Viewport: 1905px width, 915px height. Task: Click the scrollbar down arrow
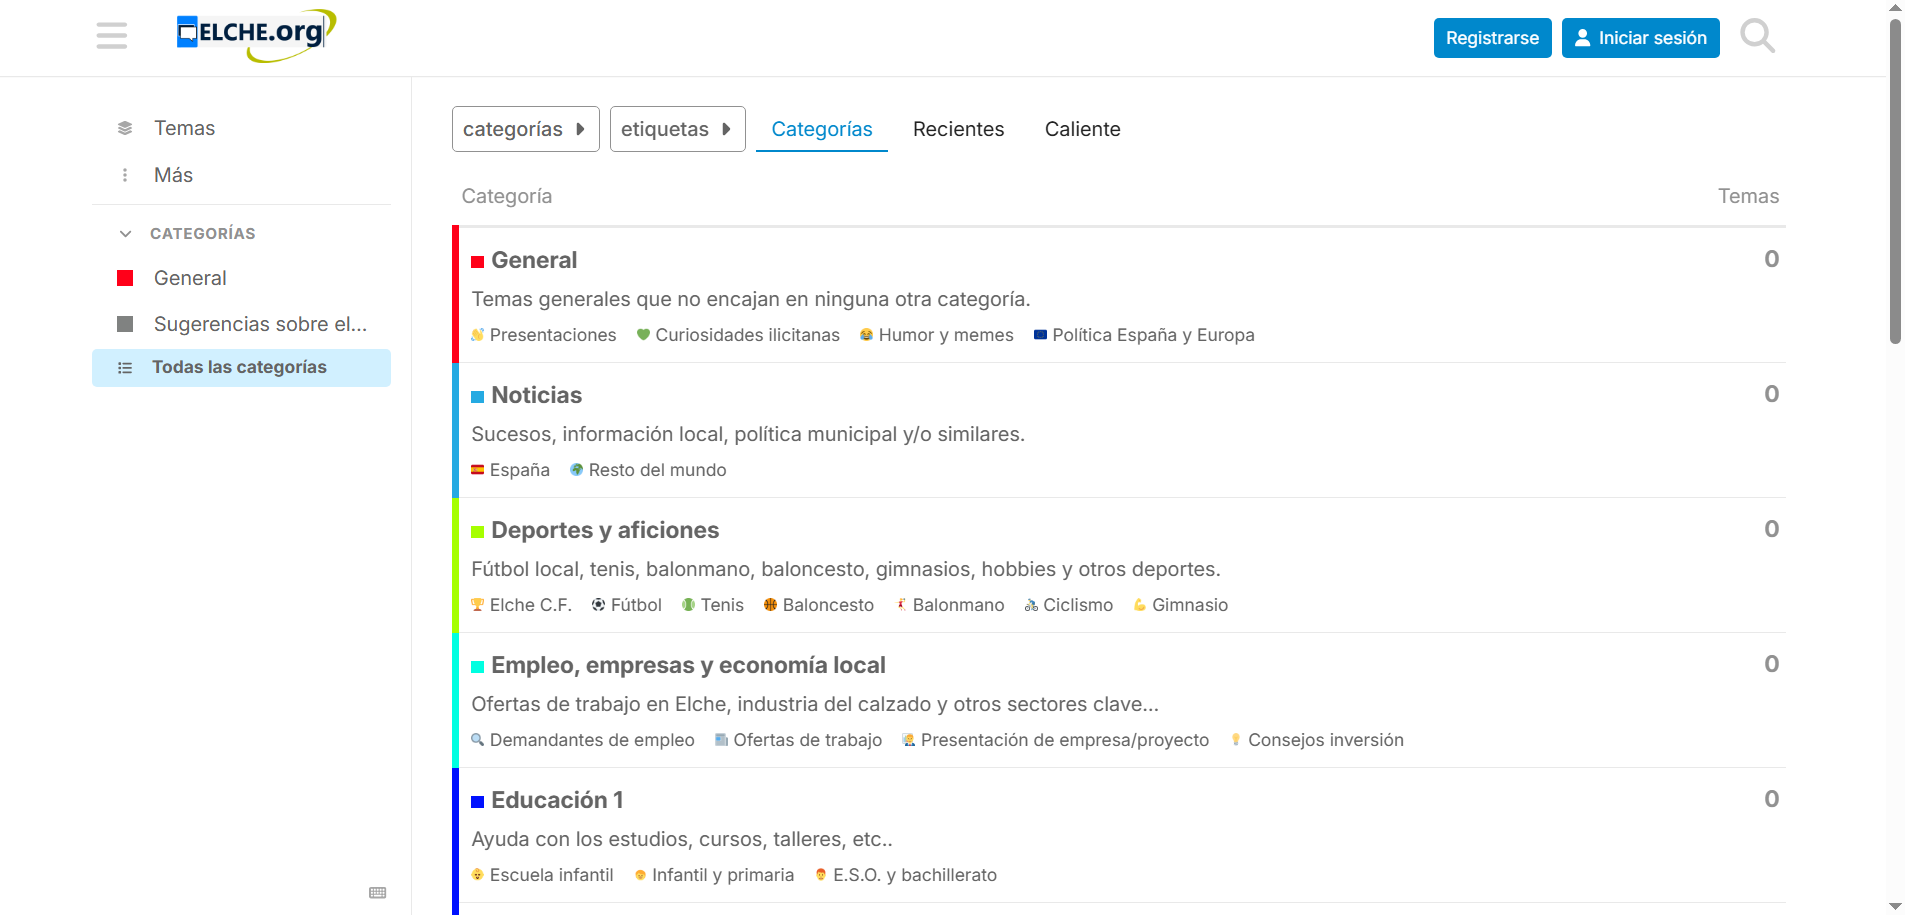(1895, 906)
